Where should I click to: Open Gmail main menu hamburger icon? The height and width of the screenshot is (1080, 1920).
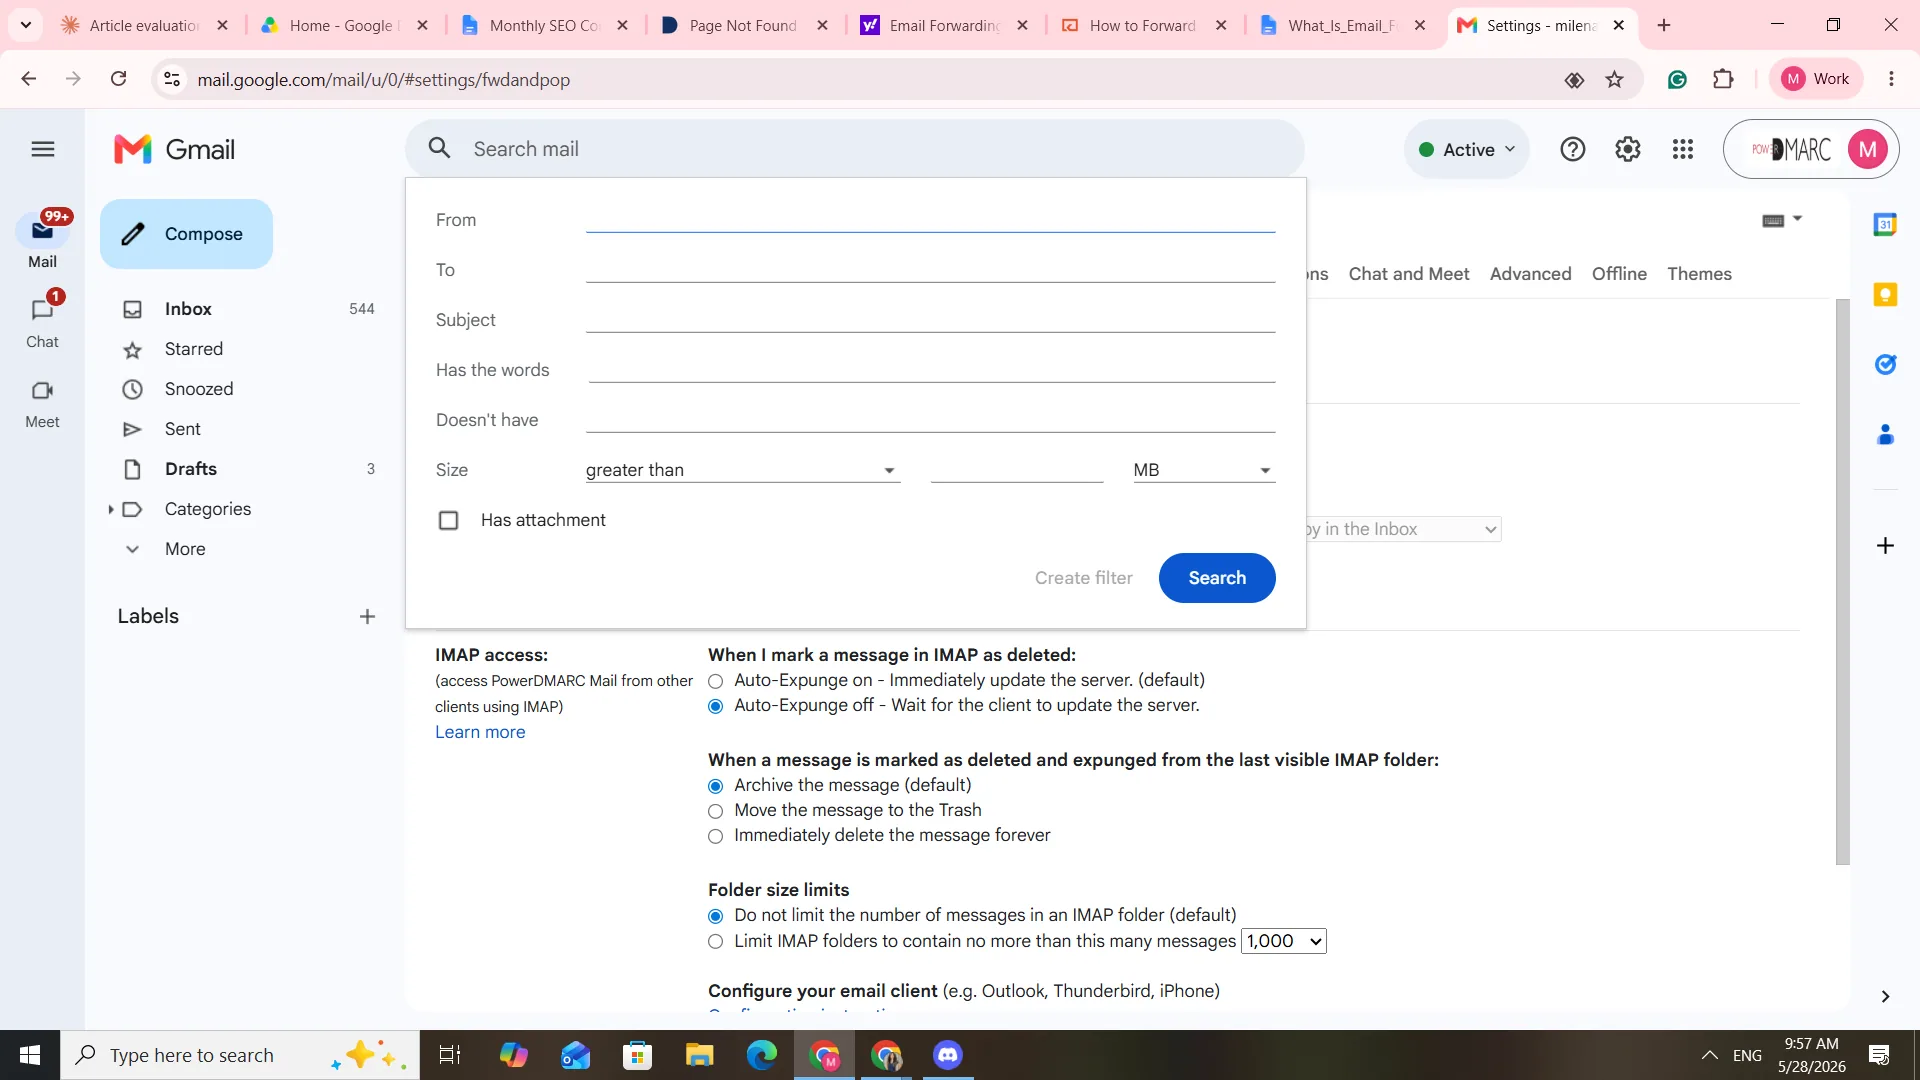[x=42, y=150]
